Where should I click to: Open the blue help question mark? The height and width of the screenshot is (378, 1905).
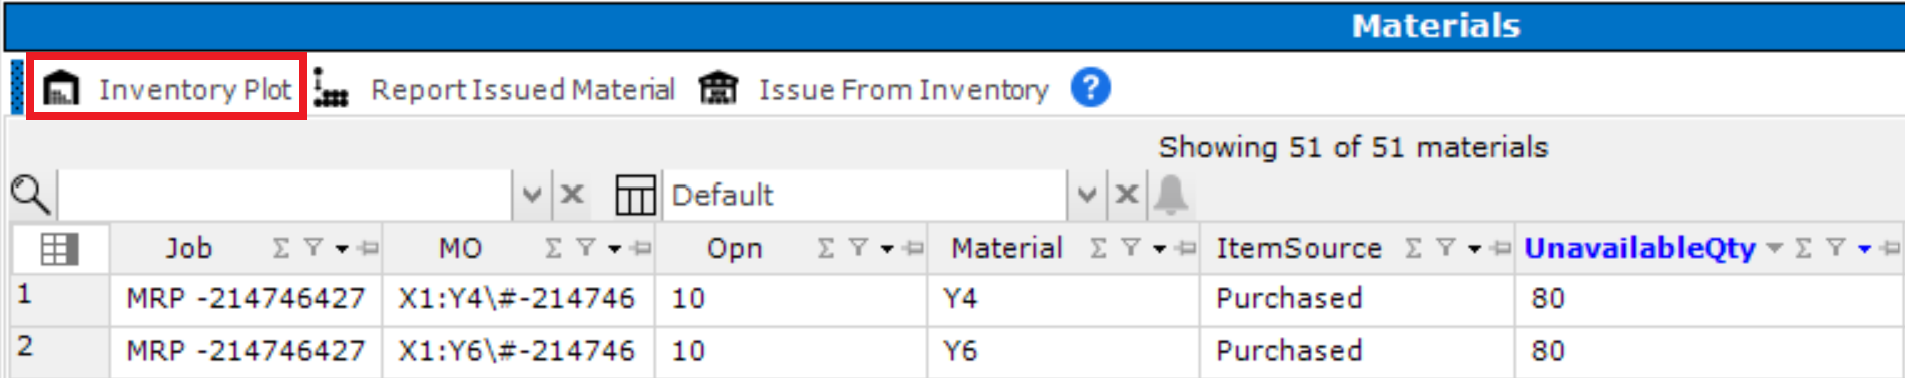1090,88
